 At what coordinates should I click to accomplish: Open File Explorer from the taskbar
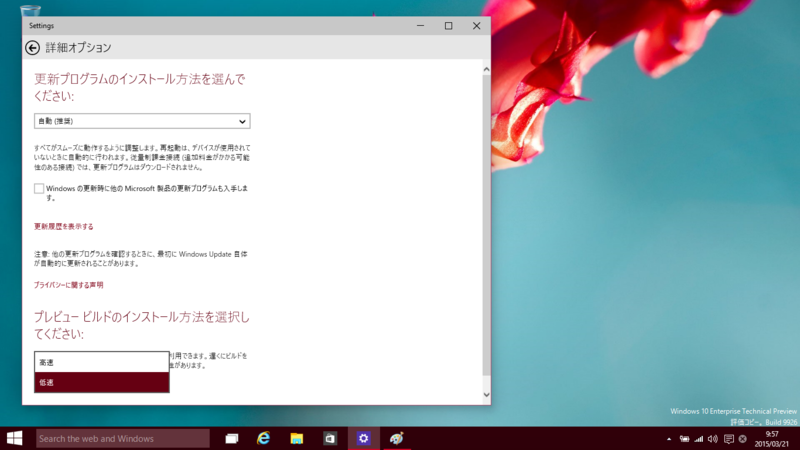click(x=296, y=438)
